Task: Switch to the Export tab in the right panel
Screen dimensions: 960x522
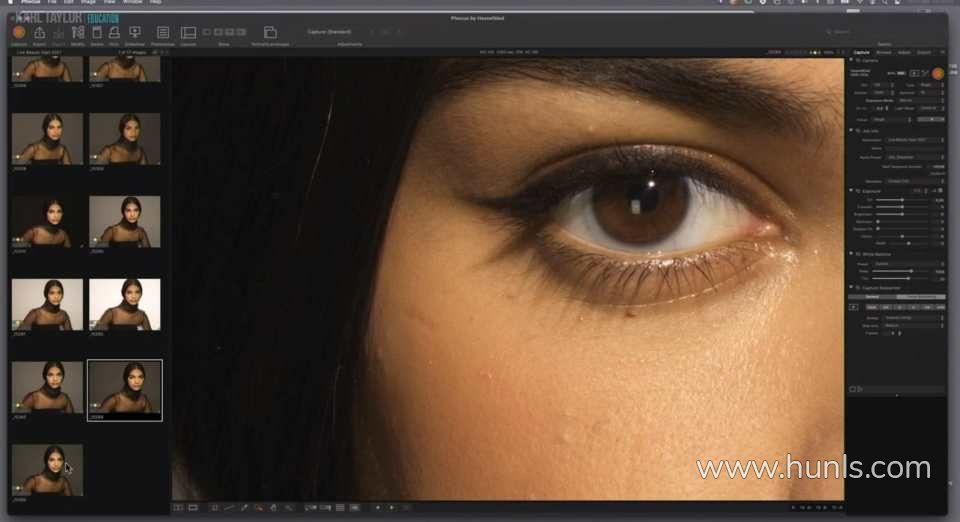Action: click(x=923, y=53)
